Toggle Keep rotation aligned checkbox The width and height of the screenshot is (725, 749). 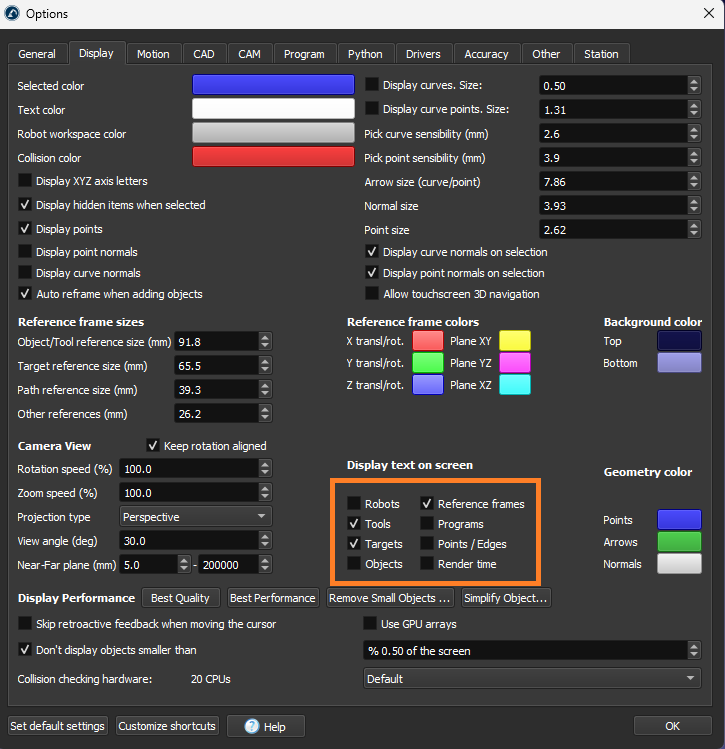[153, 445]
